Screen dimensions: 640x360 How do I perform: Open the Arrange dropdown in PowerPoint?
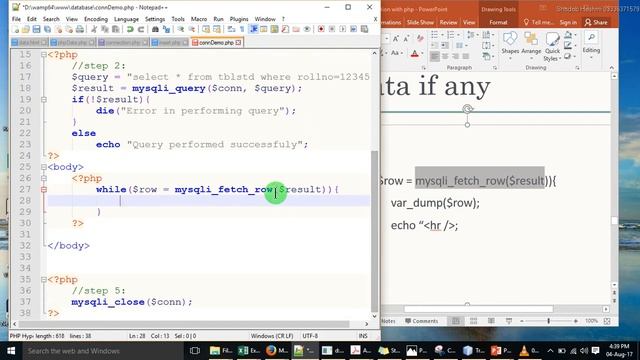click(x=531, y=46)
